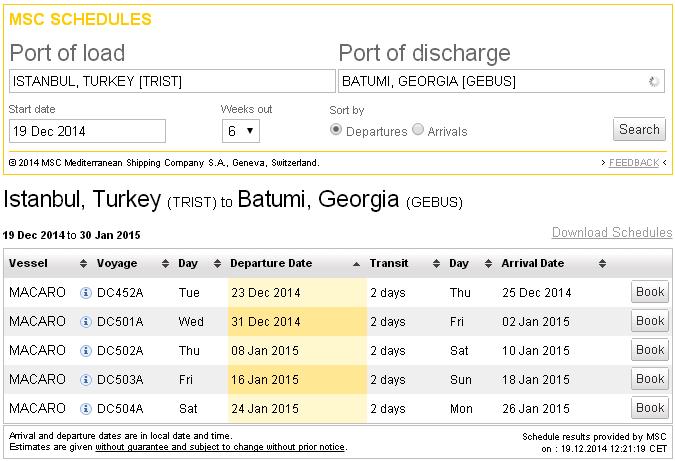This screenshot has height=461, width=675.
Task: Sort by Arrival Date column header
Action: coord(533,264)
